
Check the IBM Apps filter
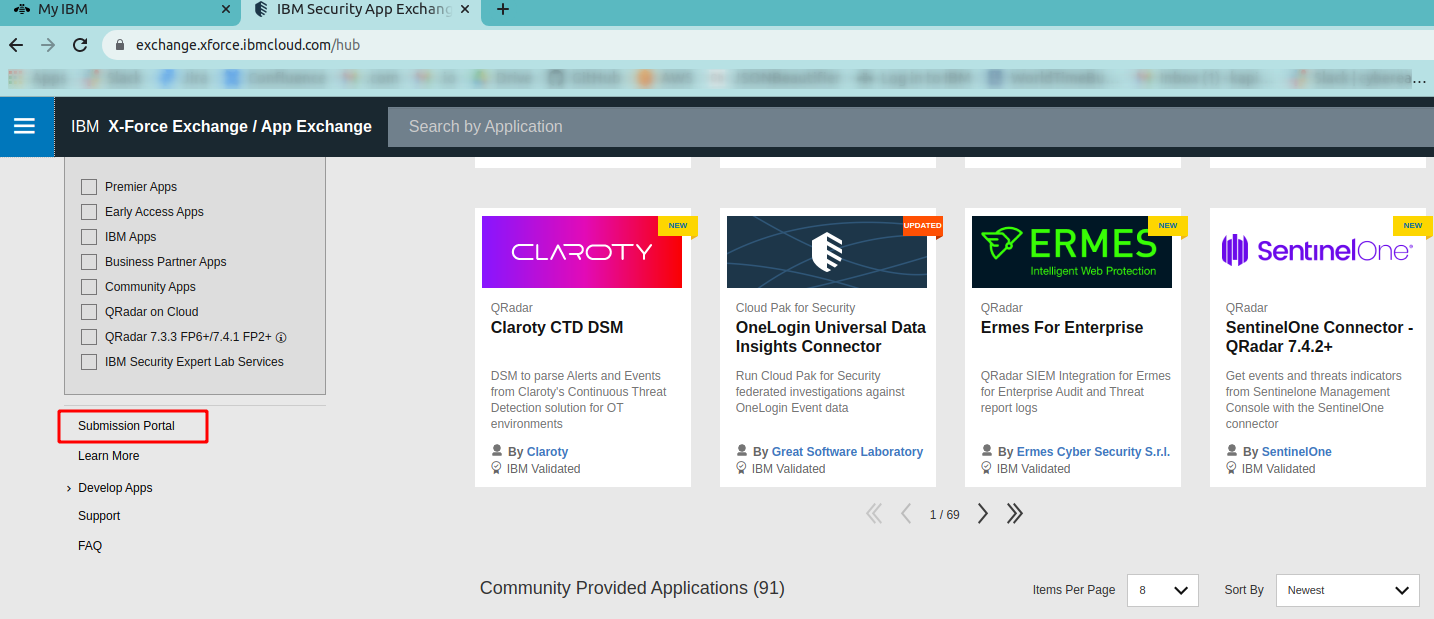coord(89,237)
